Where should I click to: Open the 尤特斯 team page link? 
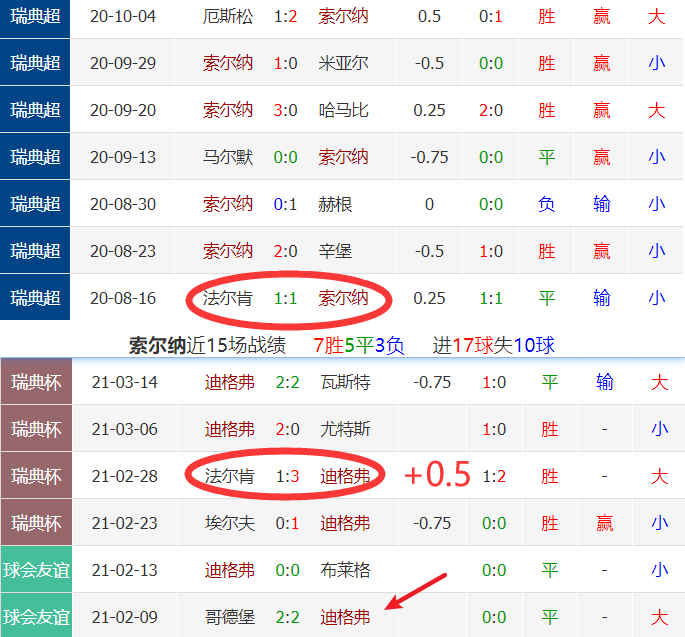(345, 429)
